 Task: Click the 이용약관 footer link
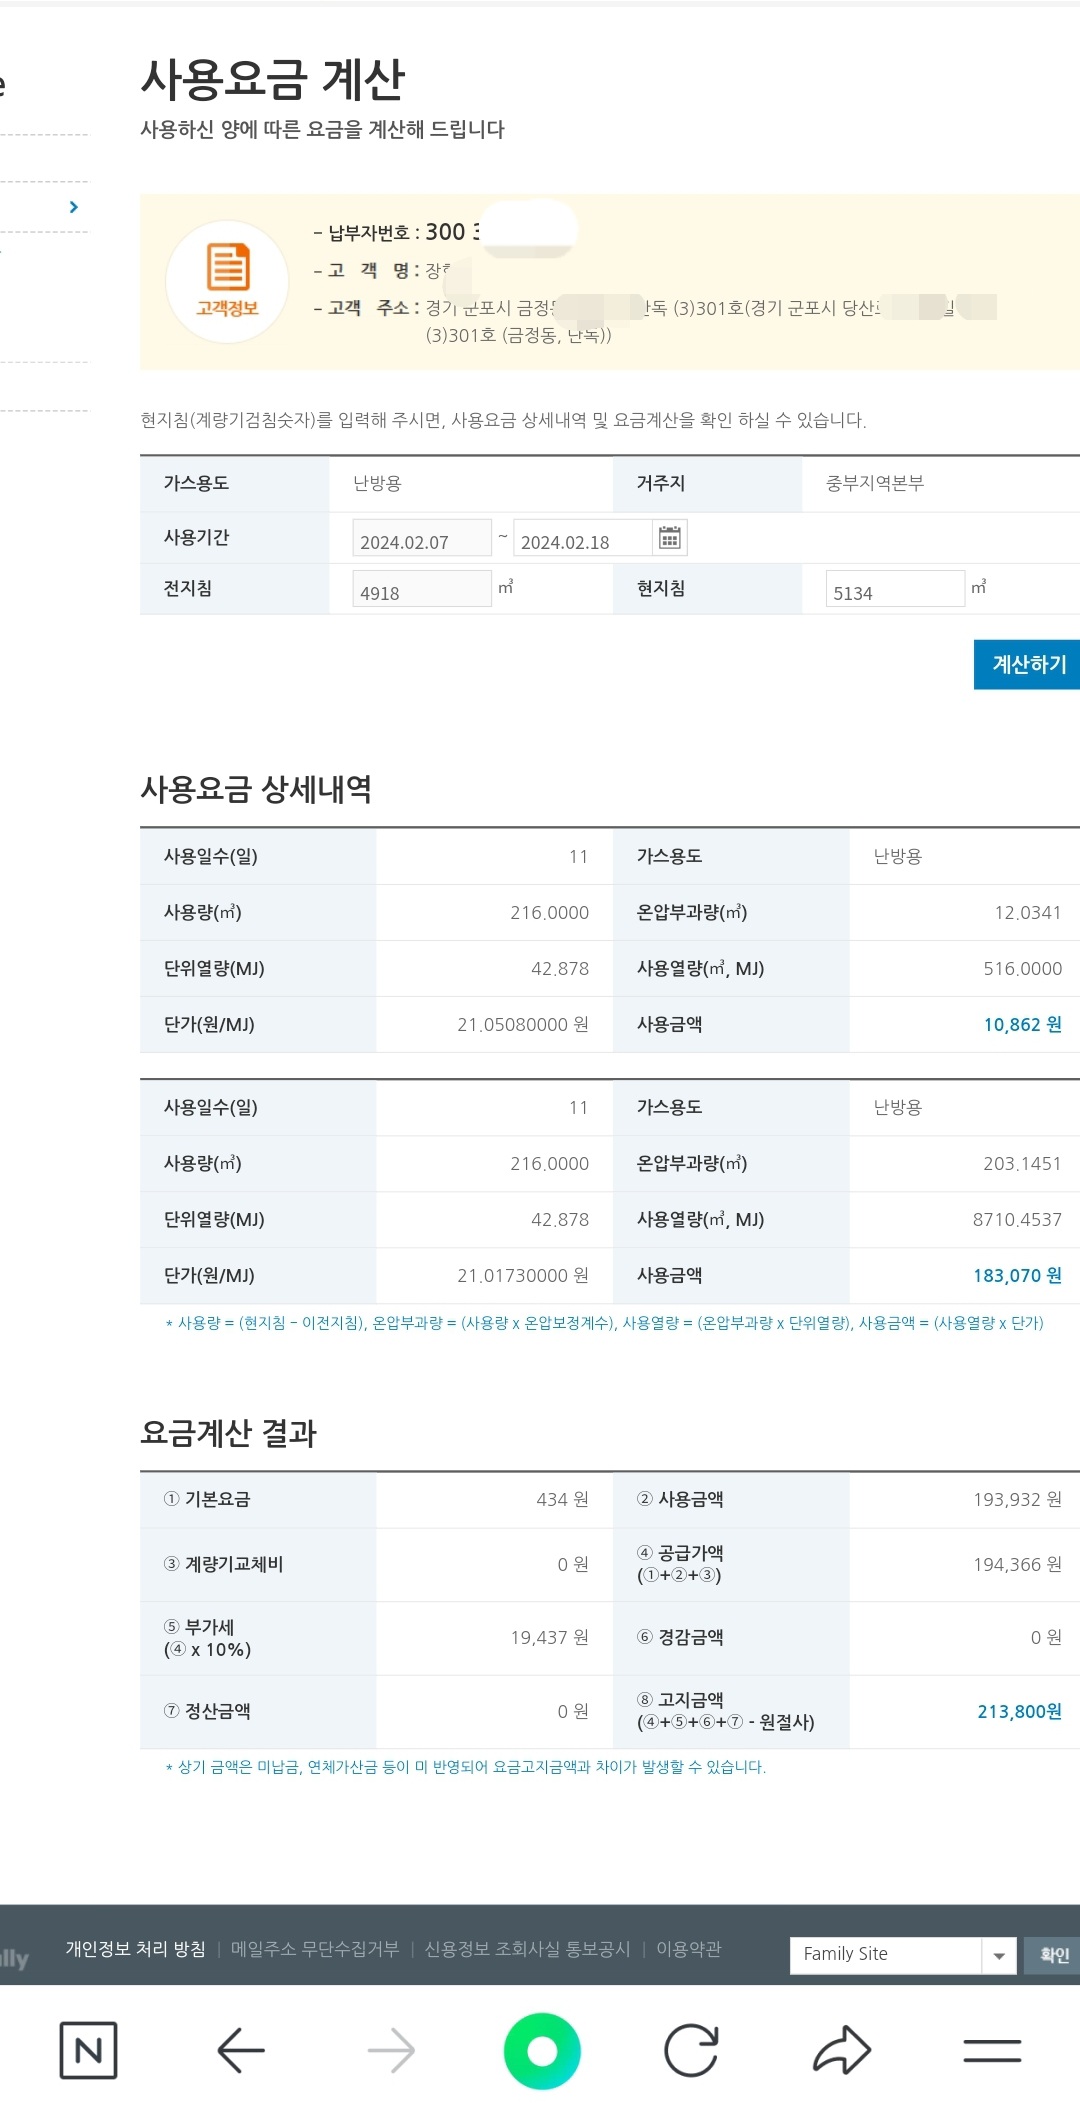pos(688,1948)
